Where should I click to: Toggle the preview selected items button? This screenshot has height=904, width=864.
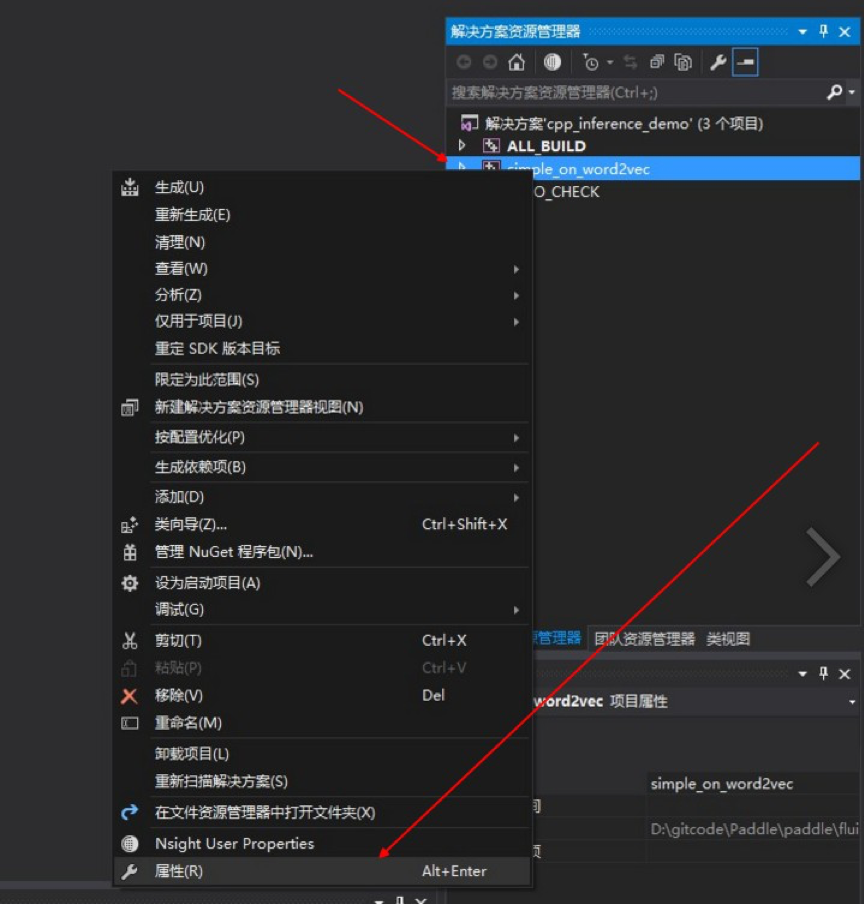[745, 62]
